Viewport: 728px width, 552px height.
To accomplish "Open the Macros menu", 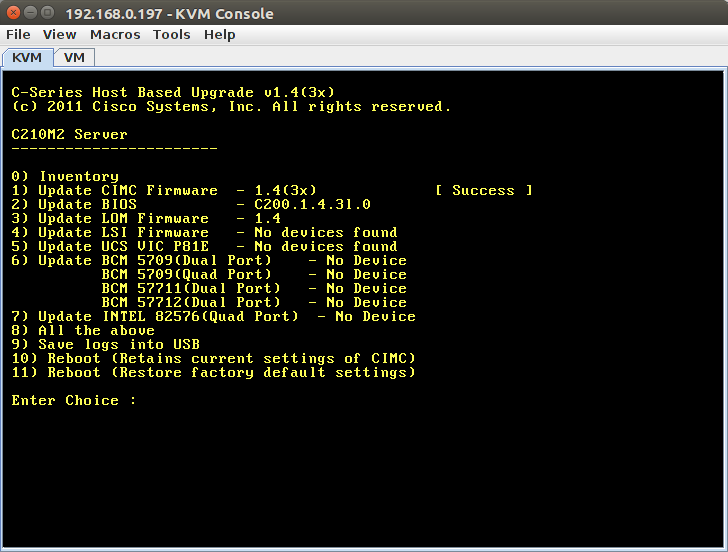I will tap(115, 35).
